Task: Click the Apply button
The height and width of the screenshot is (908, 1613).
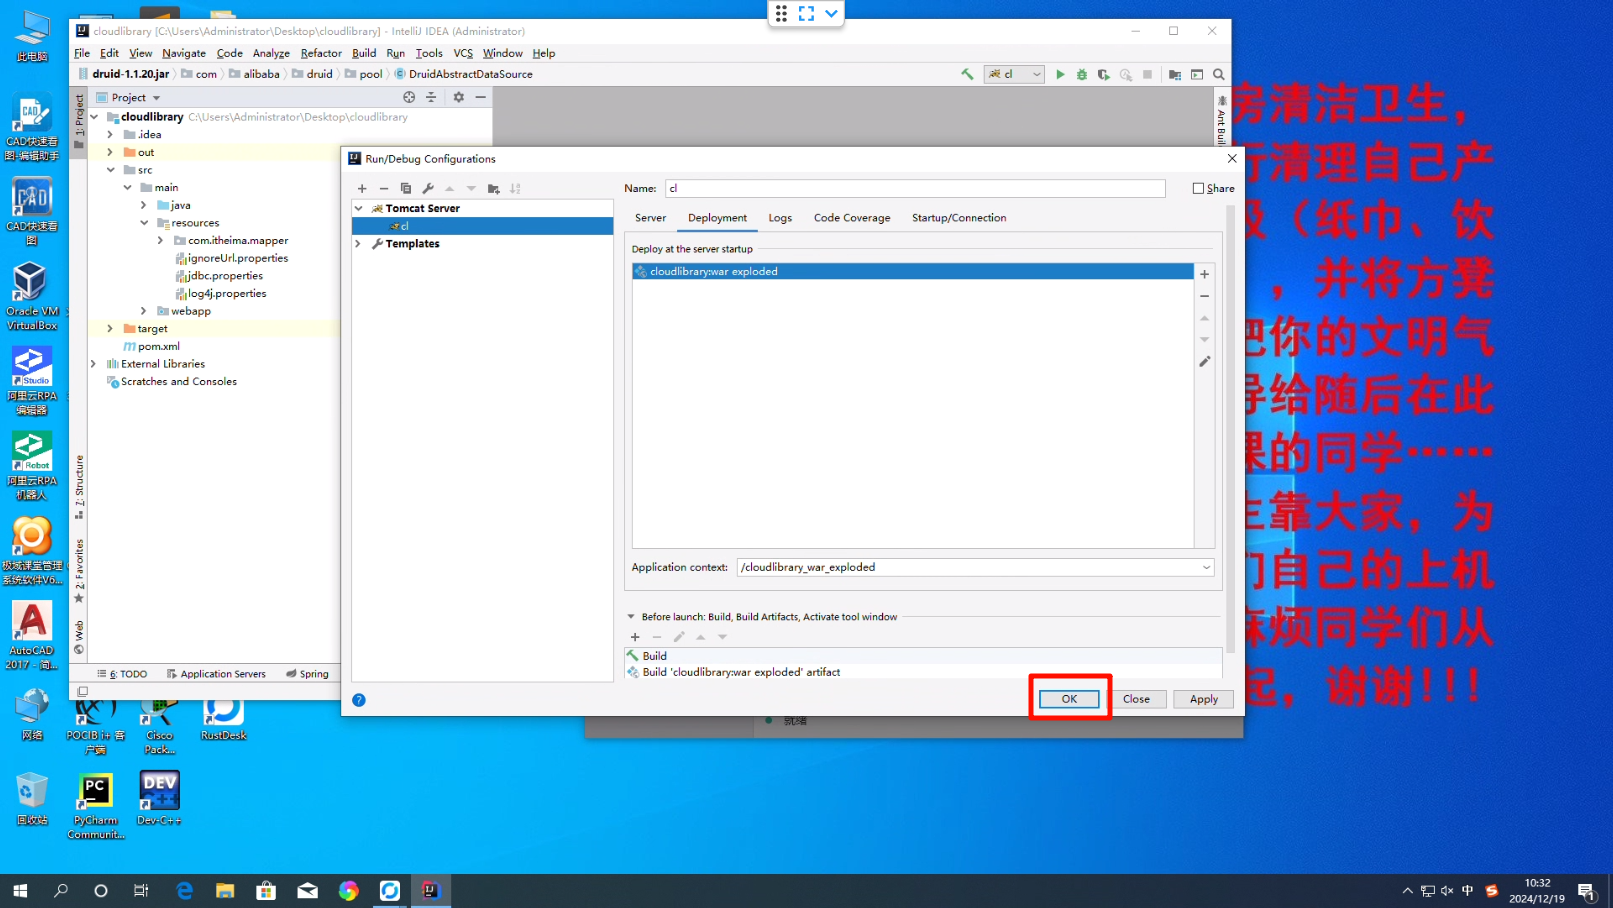Action: point(1204,700)
